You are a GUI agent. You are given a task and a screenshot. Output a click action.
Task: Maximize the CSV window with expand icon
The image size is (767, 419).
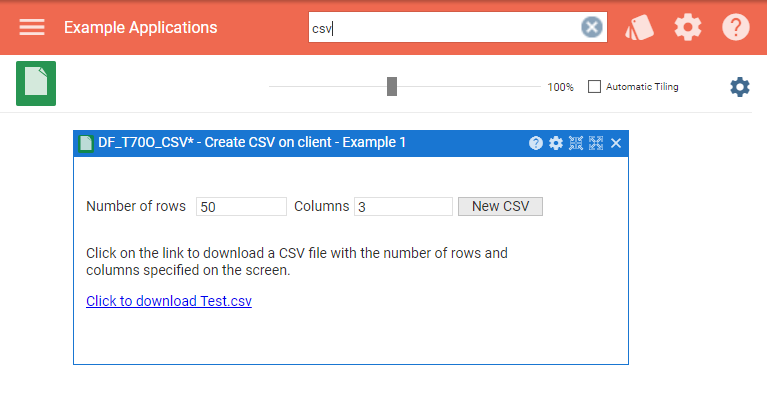point(596,143)
